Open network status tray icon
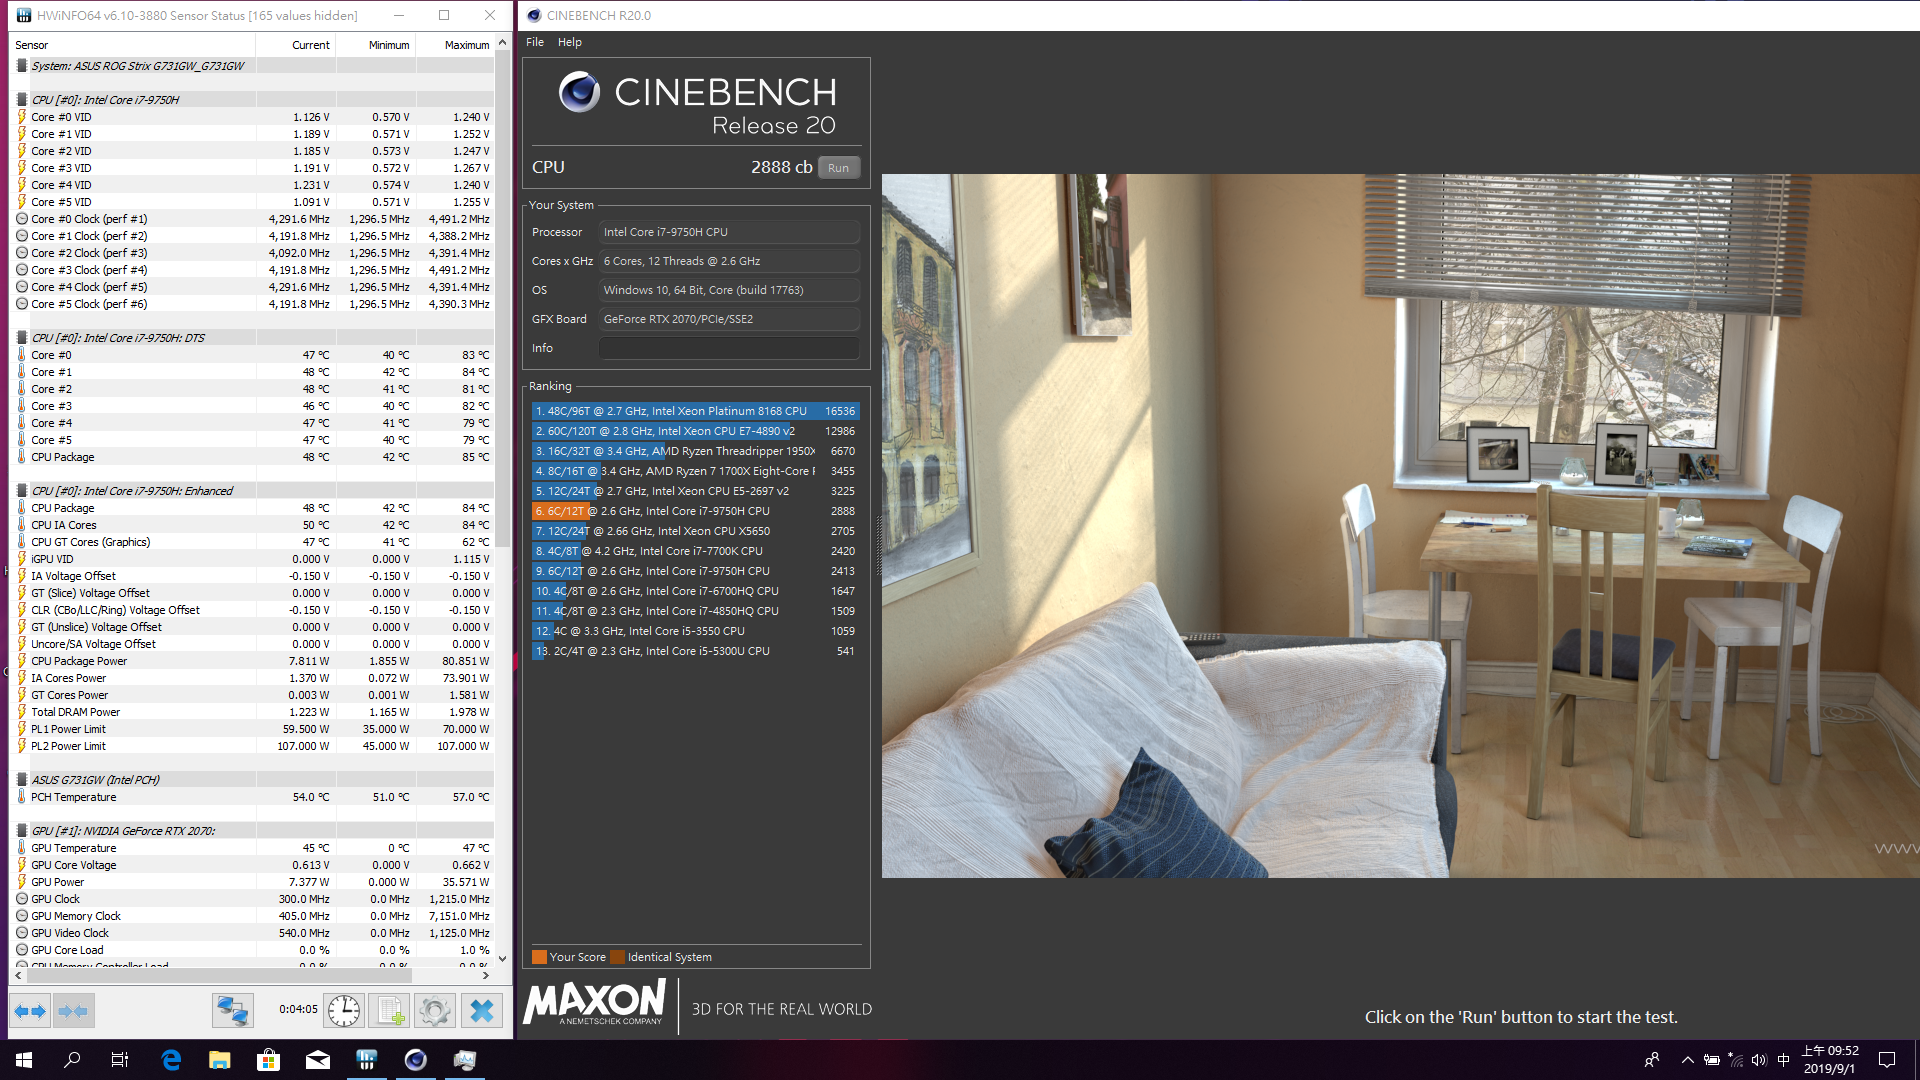Viewport: 1920px width, 1080px height. point(1736,1060)
